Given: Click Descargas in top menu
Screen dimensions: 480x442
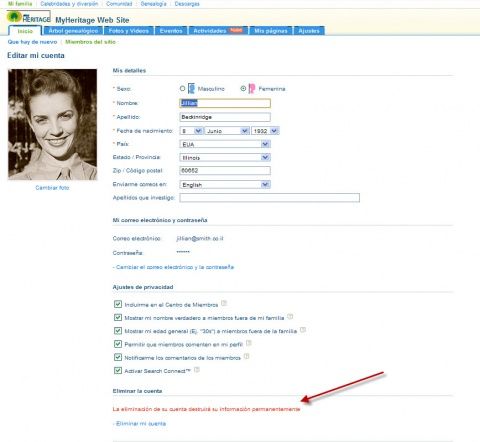Looking at the screenshot, I should 187,4.
